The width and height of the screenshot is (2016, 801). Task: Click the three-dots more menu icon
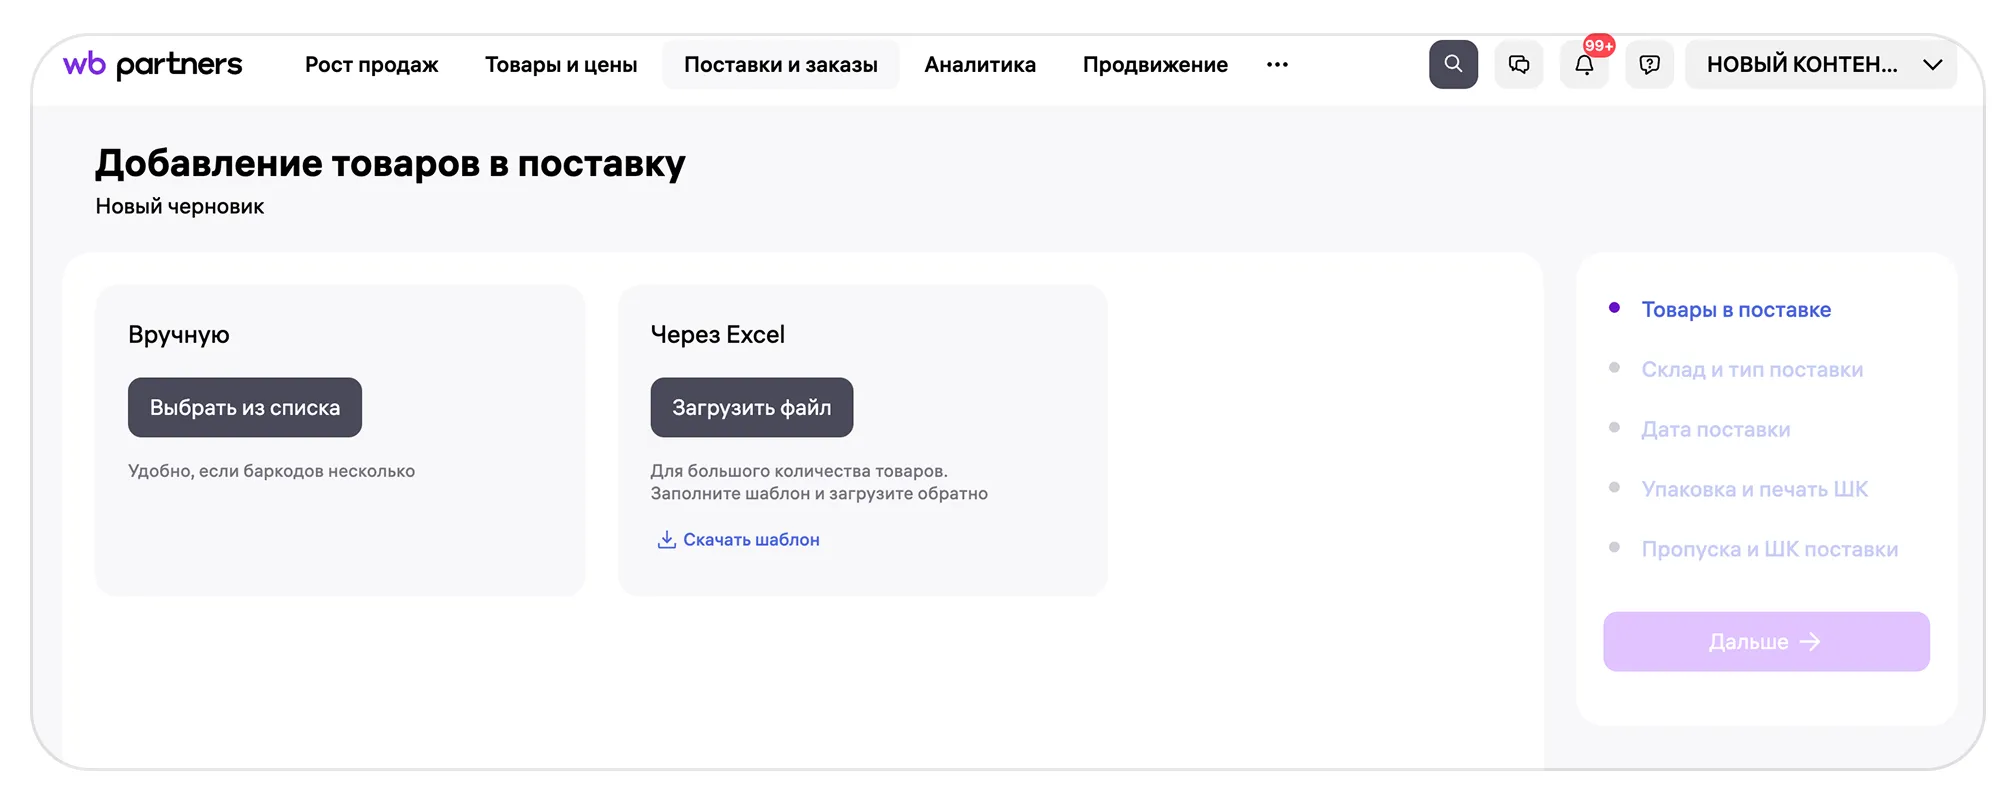pyautogui.click(x=1277, y=65)
